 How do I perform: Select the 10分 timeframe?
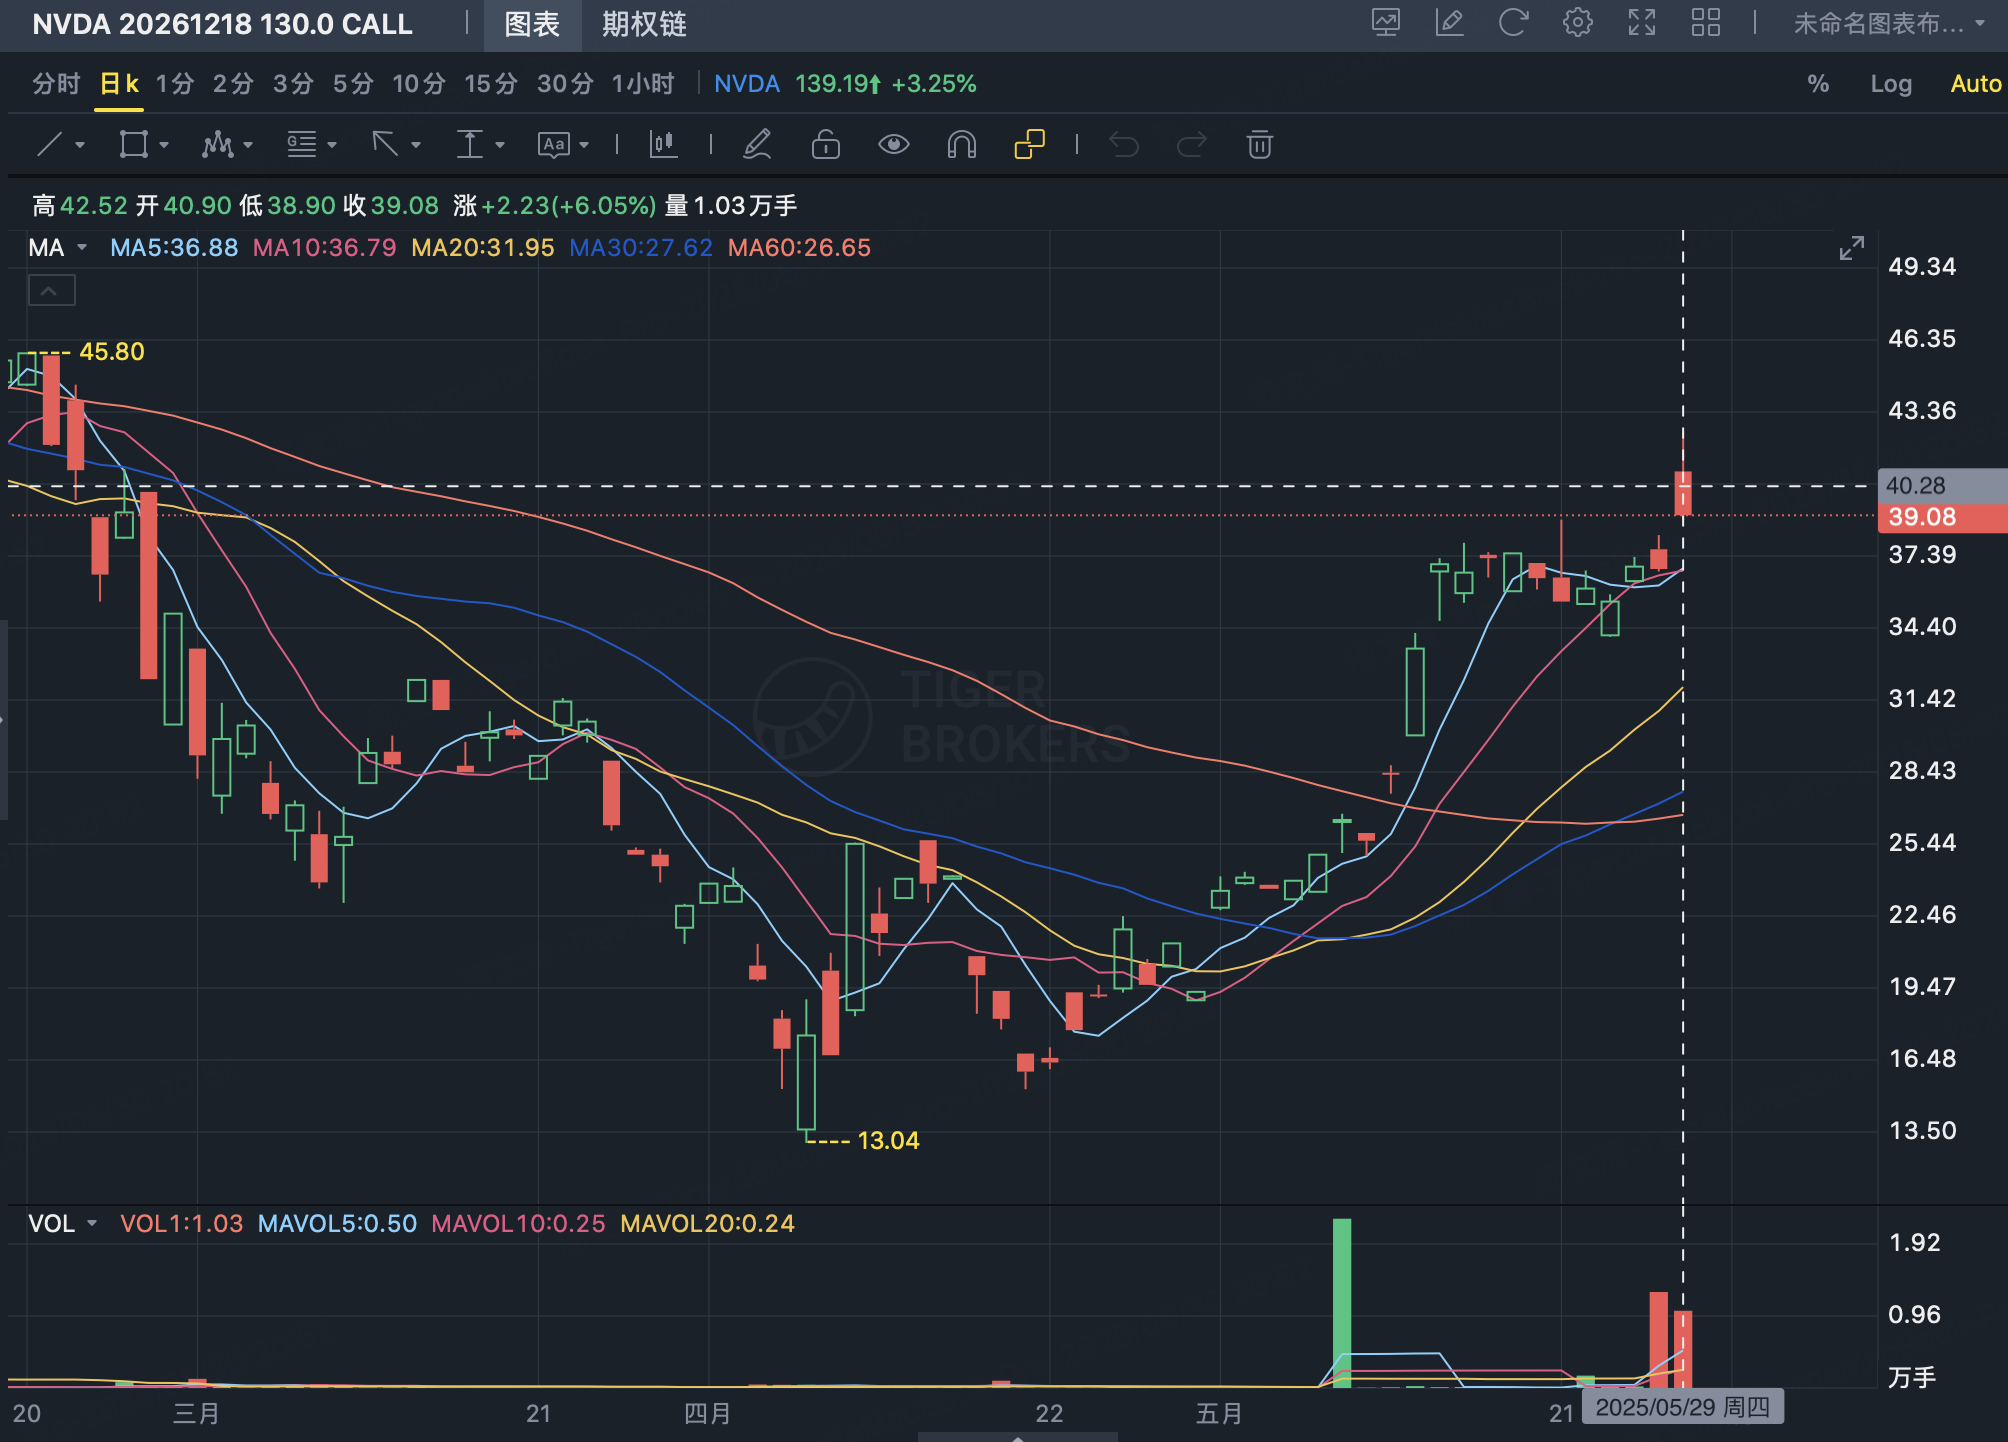pyautogui.click(x=419, y=83)
